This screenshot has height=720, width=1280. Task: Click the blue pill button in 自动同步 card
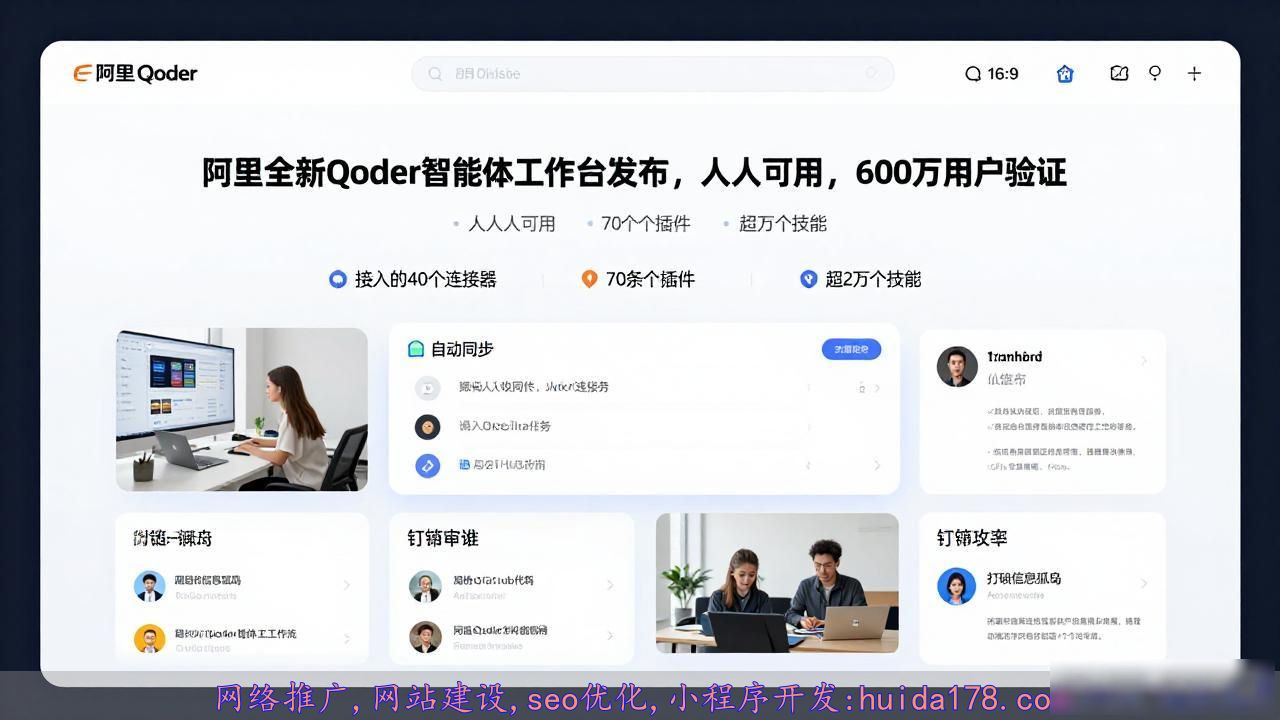[x=851, y=349]
